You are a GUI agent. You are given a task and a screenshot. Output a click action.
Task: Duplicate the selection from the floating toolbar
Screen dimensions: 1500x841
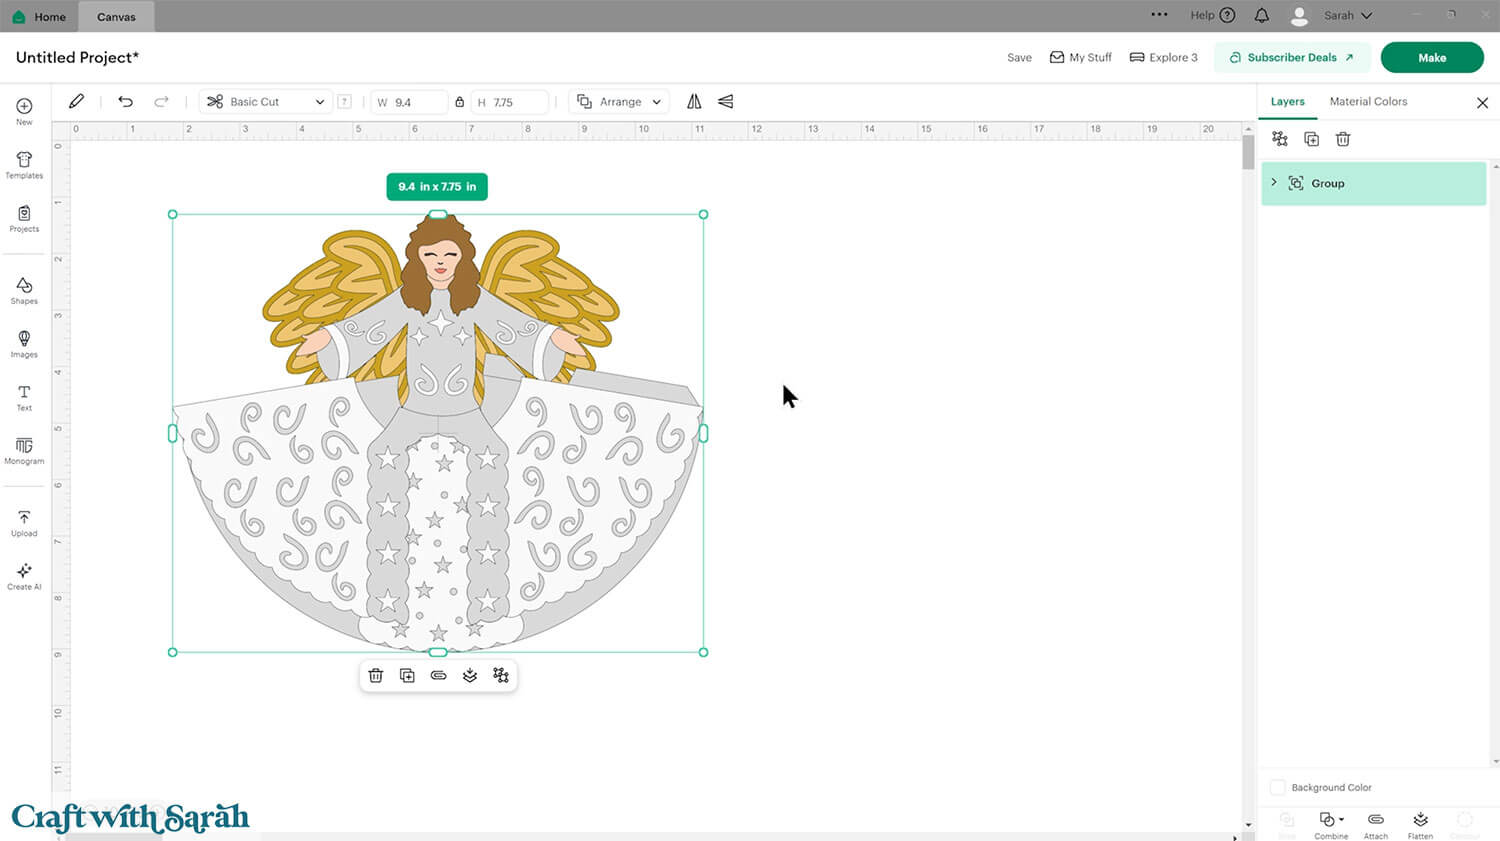(x=407, y=675)
